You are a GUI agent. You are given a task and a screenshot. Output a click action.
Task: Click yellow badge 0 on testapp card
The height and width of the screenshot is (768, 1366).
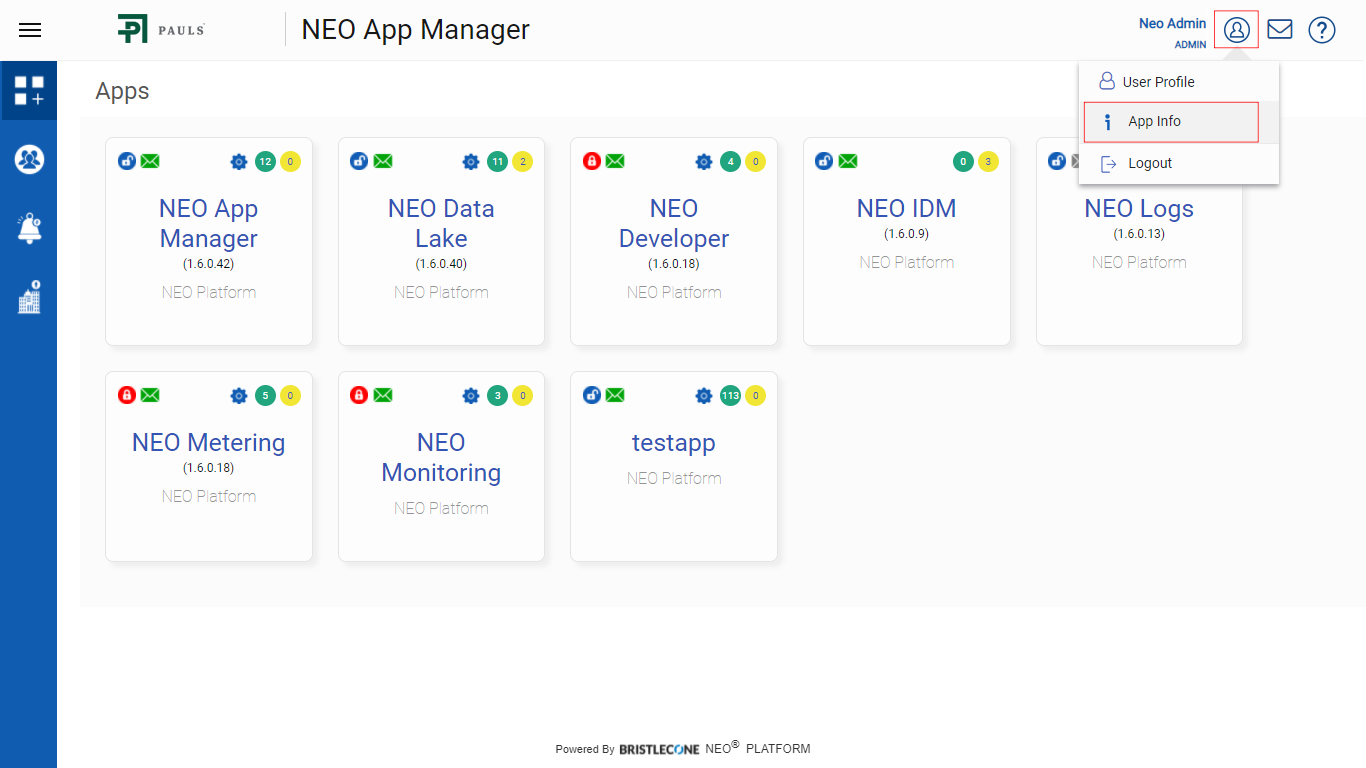pyautogui.click(x=755, y=395)
